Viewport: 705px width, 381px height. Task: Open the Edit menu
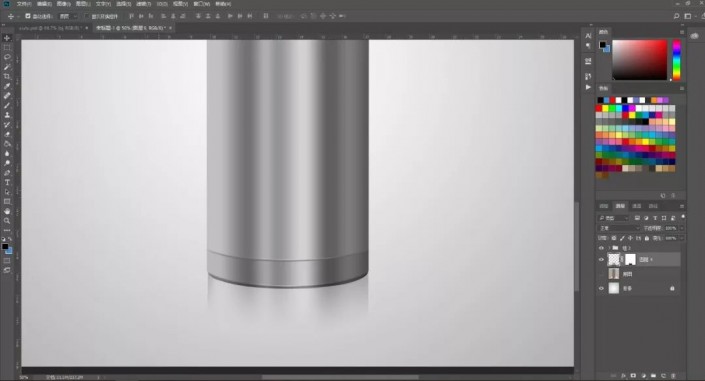44,4
